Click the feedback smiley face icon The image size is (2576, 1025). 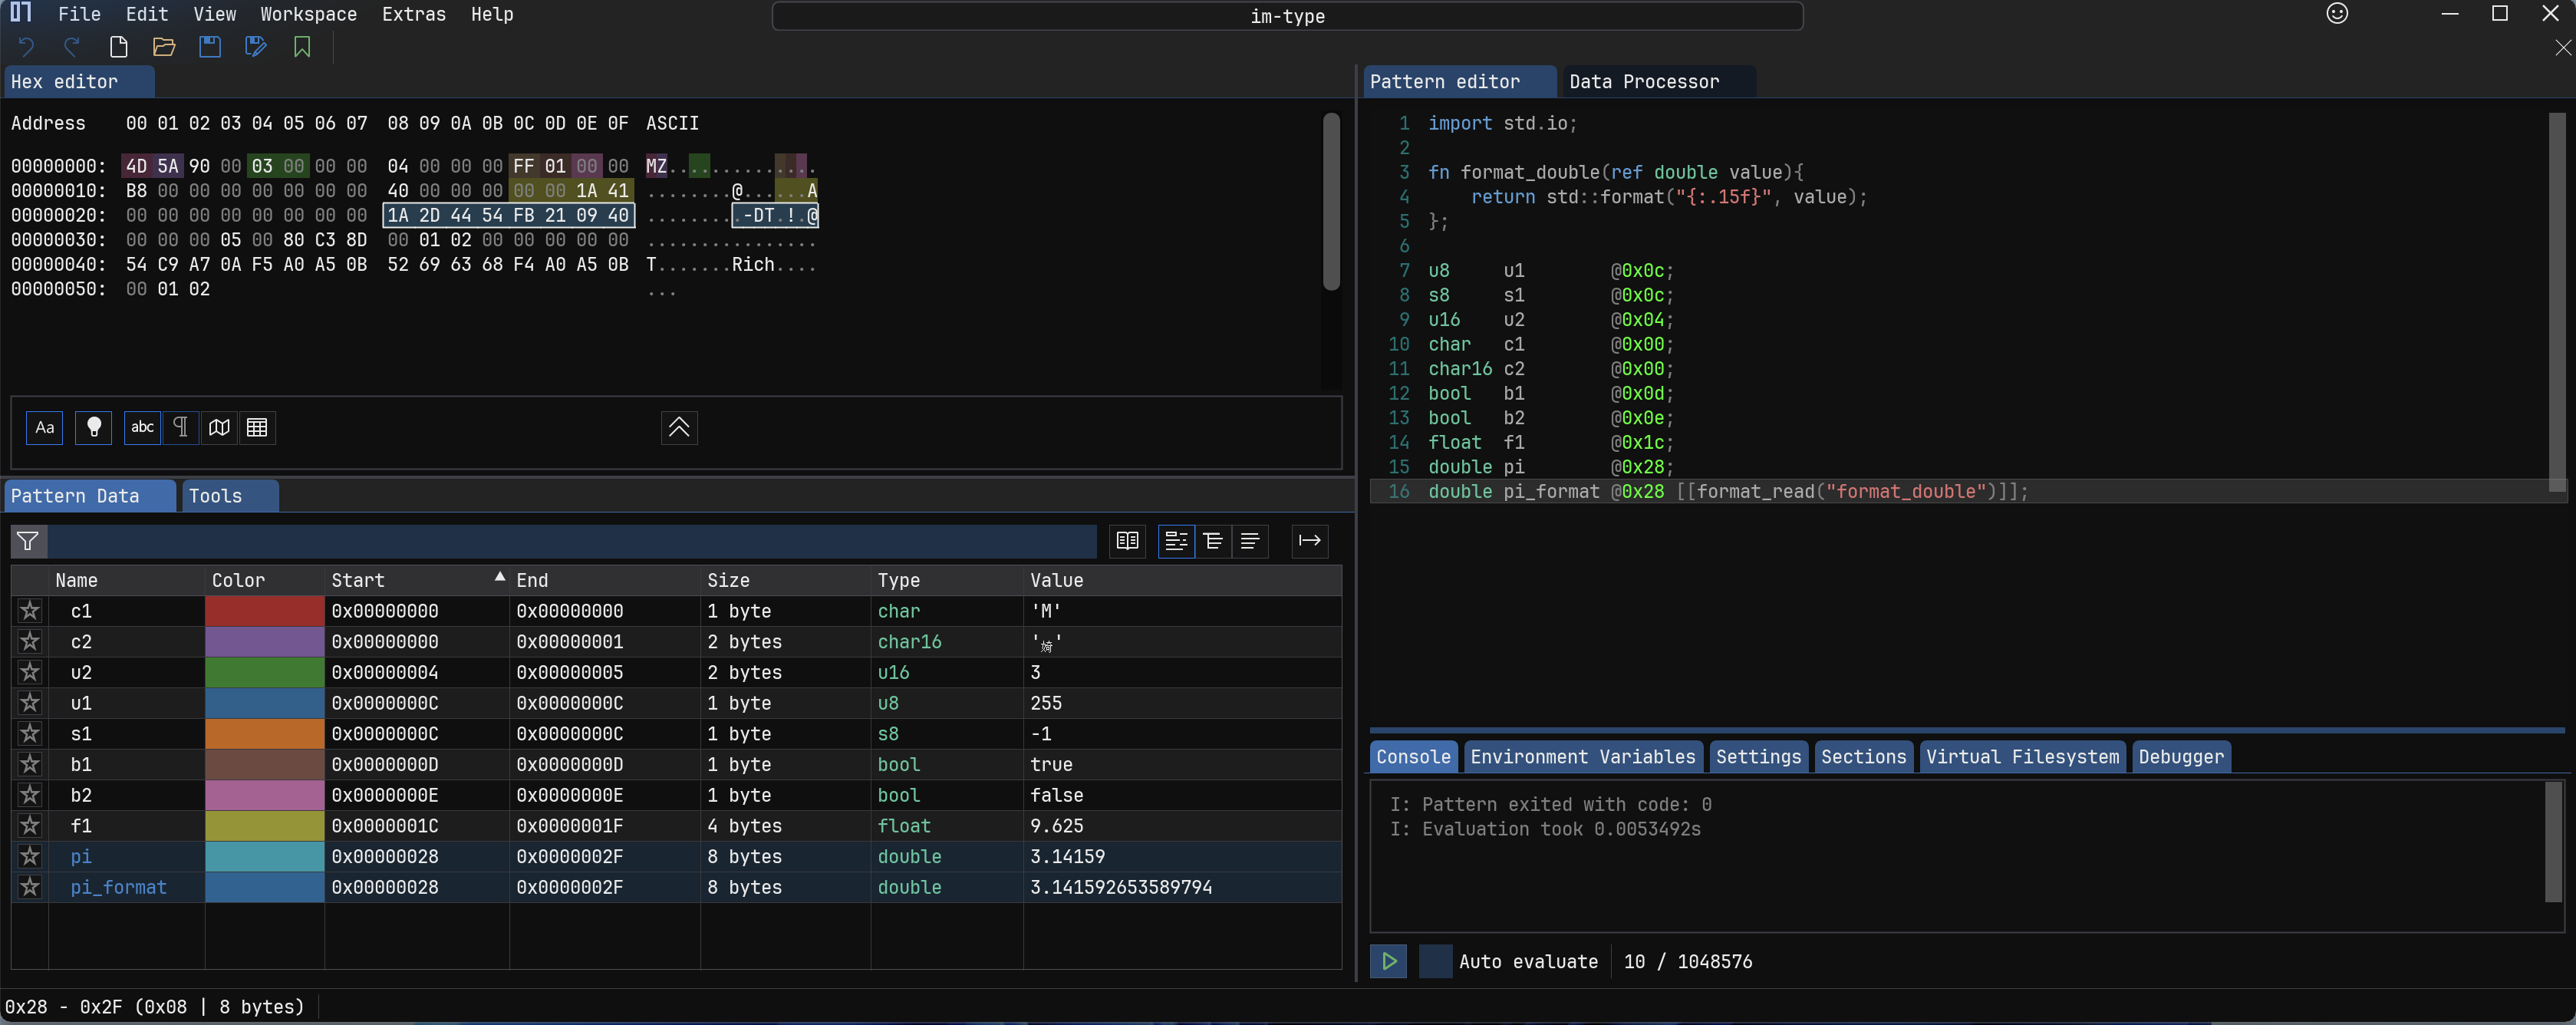[2337, 14]
